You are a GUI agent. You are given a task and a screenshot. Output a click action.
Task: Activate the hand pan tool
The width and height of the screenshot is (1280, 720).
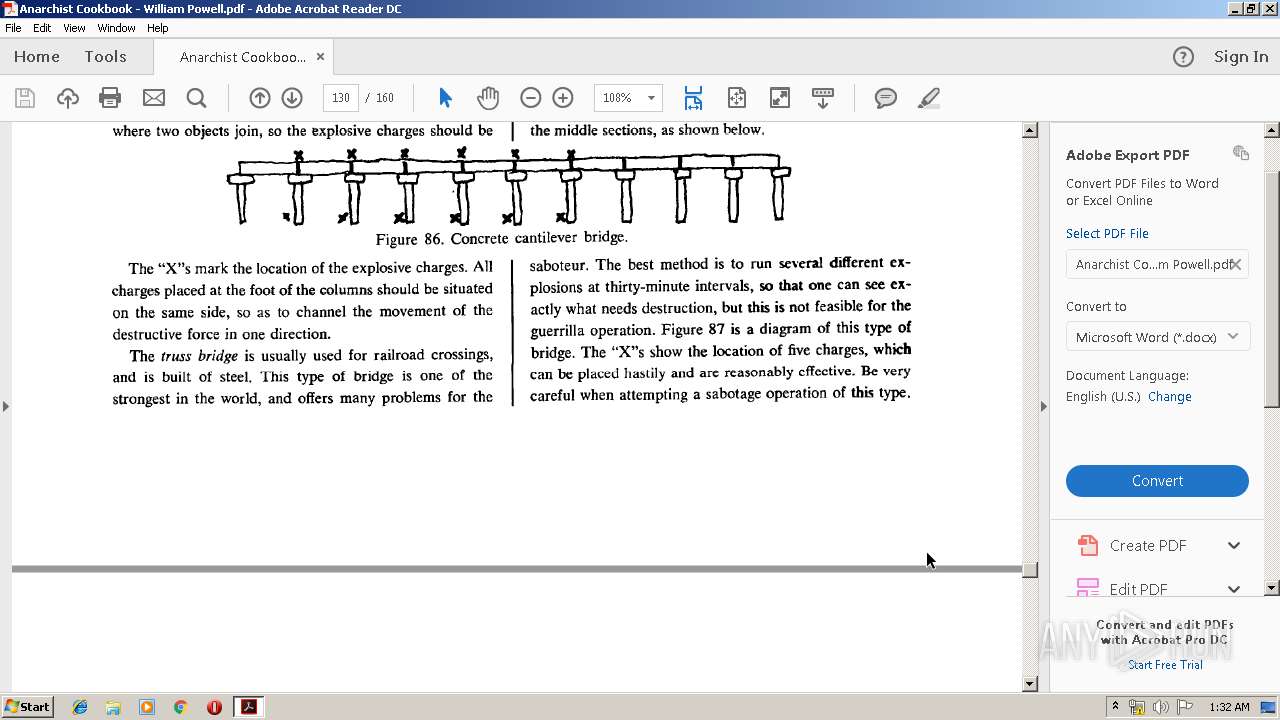pyautogui.click(x=488, y=98)
